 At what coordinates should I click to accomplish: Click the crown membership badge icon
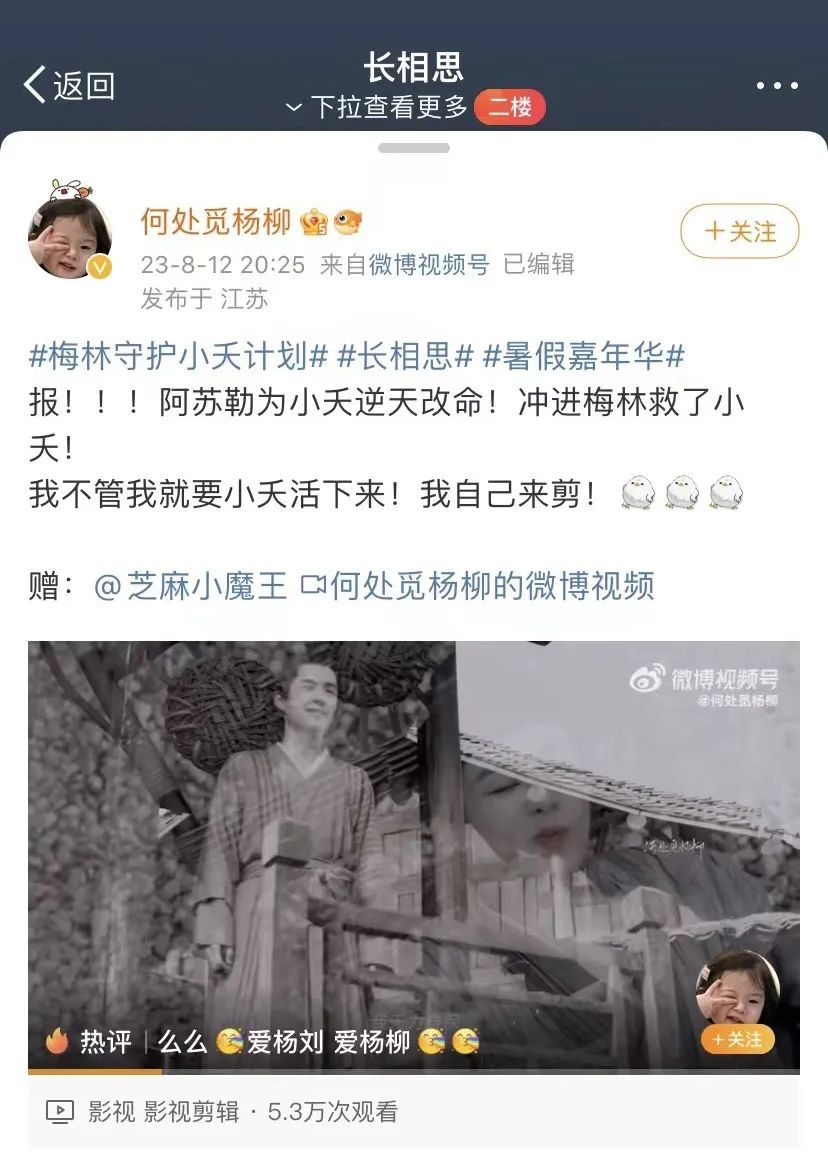click(313, 221)
